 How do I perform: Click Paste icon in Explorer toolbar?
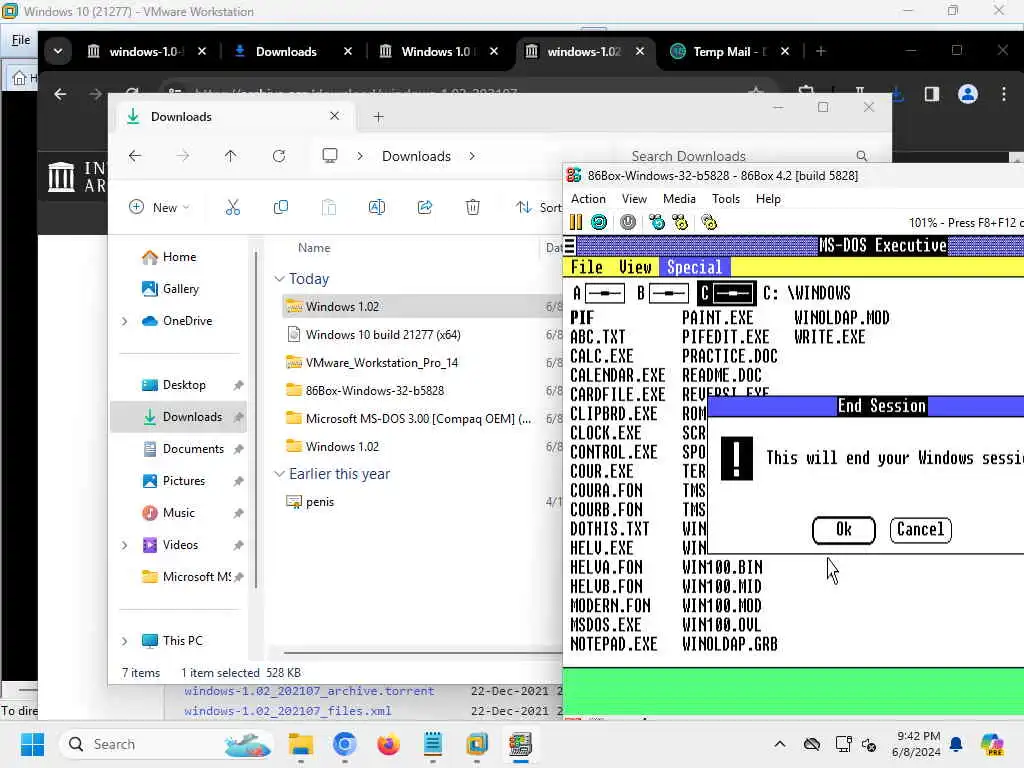click(x=328, y=208)
